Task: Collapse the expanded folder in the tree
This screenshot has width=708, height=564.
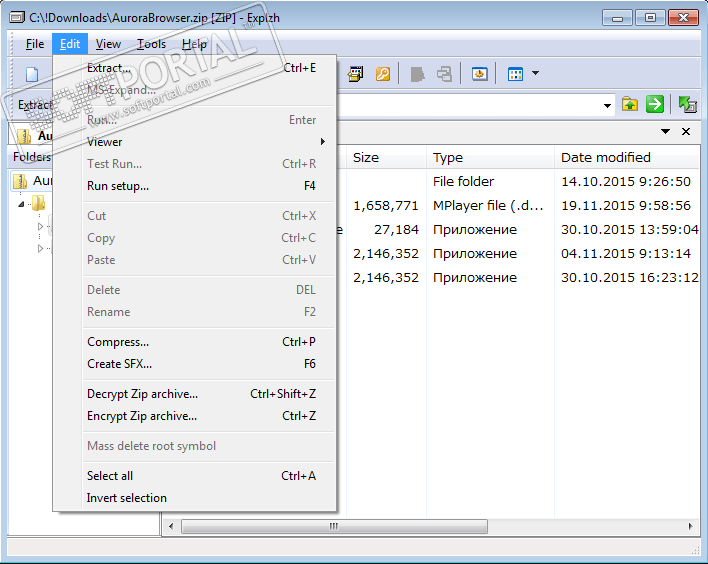Action: point(21,204)
